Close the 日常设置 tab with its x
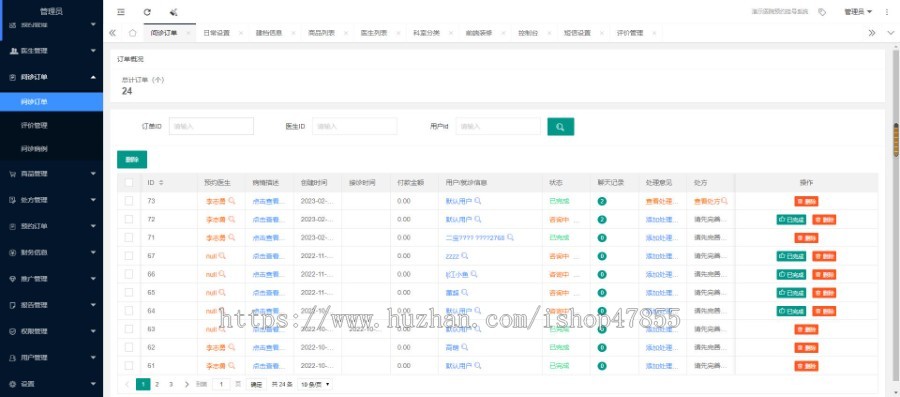The image size is (900, 397). (240, 33)
